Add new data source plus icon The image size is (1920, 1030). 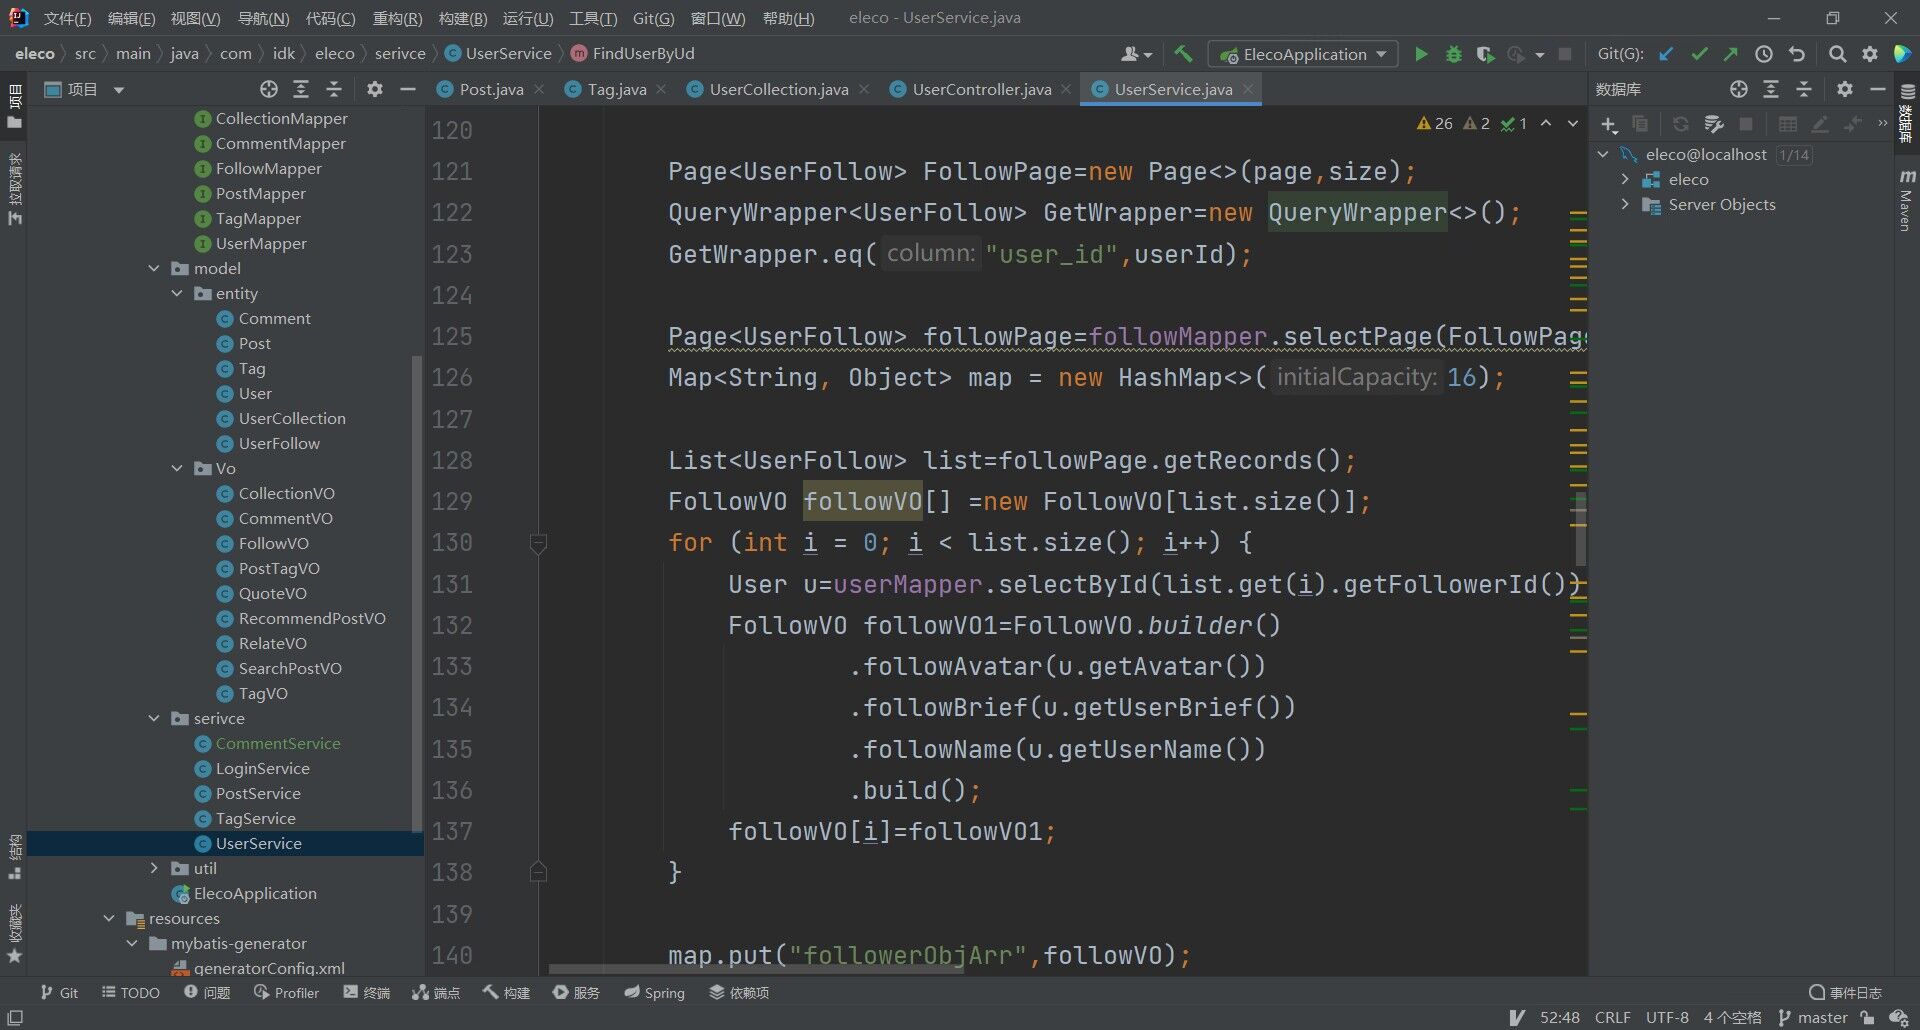point(1609,124)
